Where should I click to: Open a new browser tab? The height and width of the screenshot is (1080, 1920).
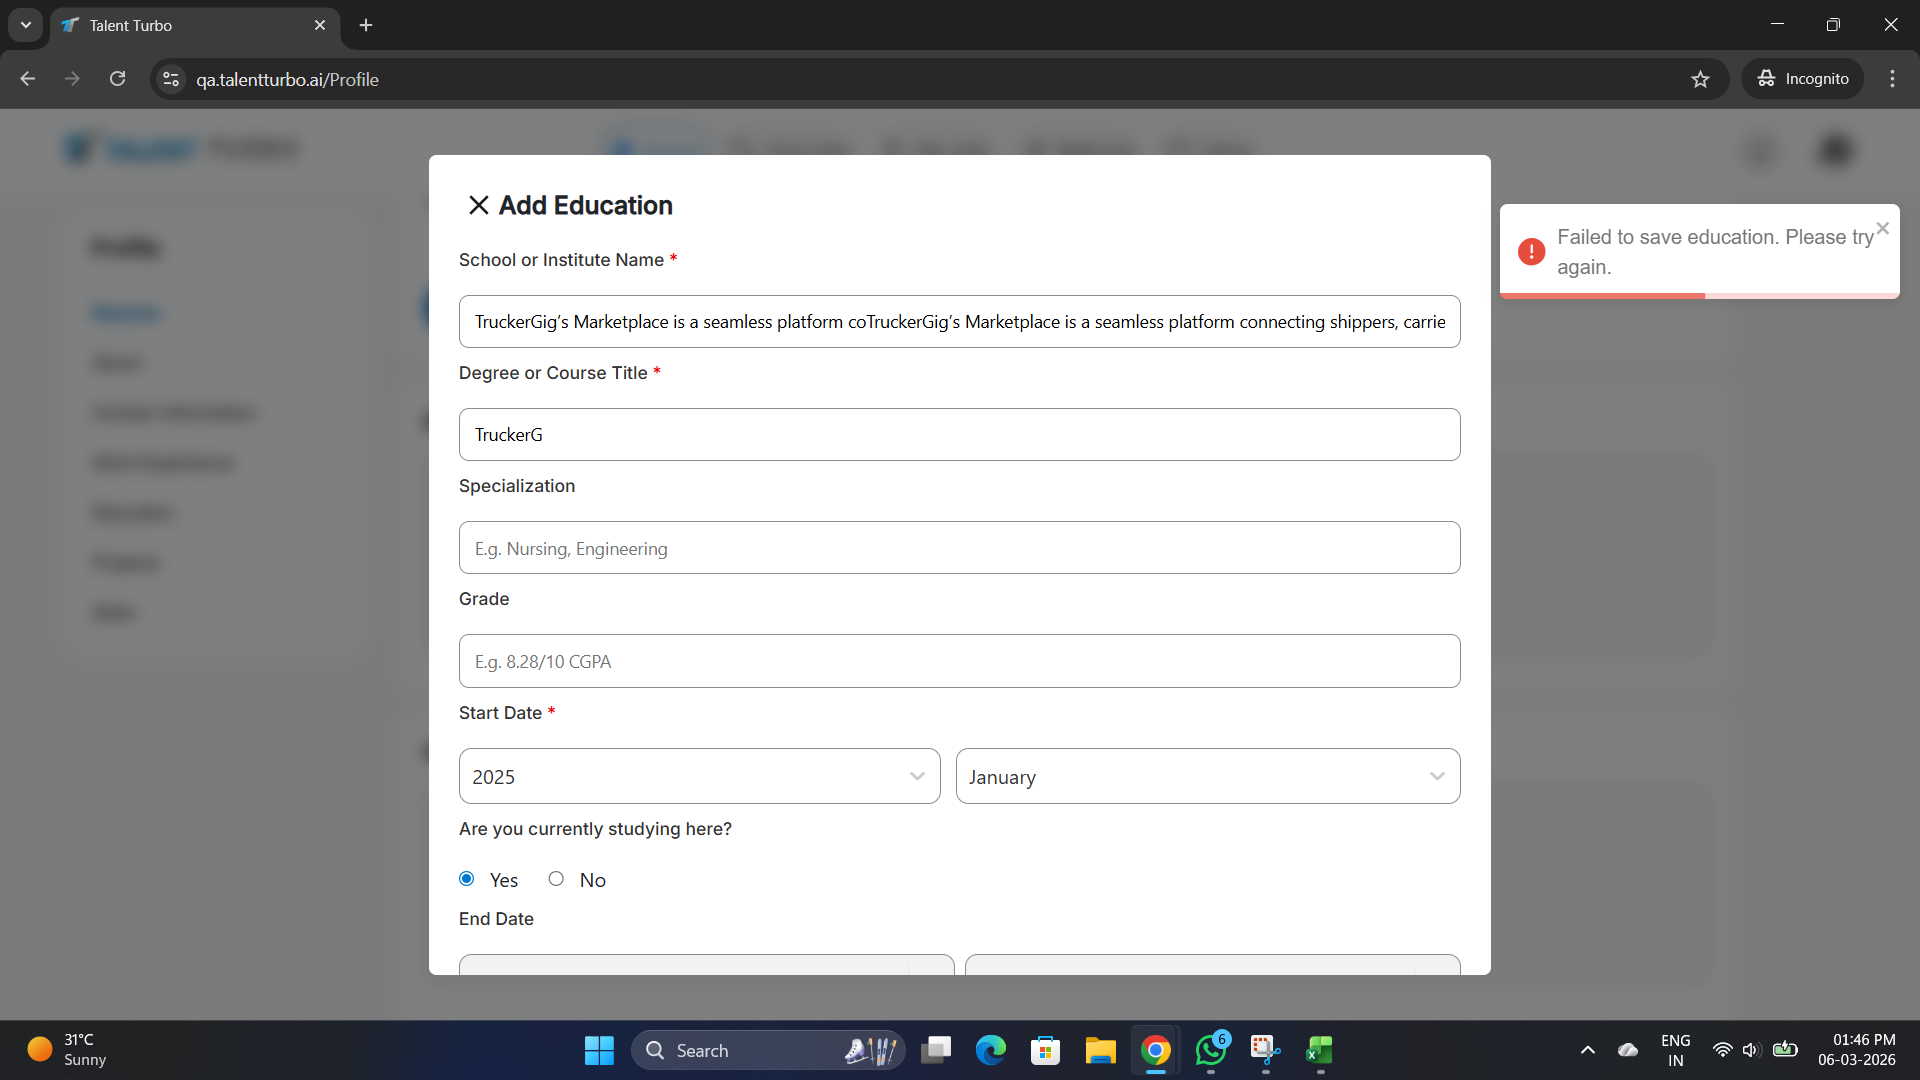366,25
